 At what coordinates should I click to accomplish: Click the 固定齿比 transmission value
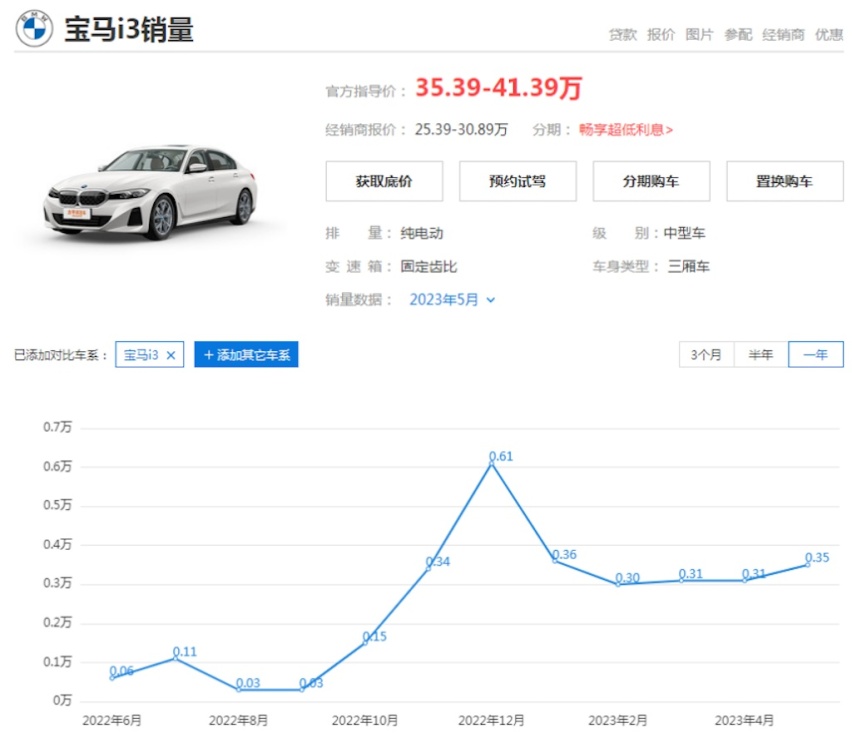(429, 266)
